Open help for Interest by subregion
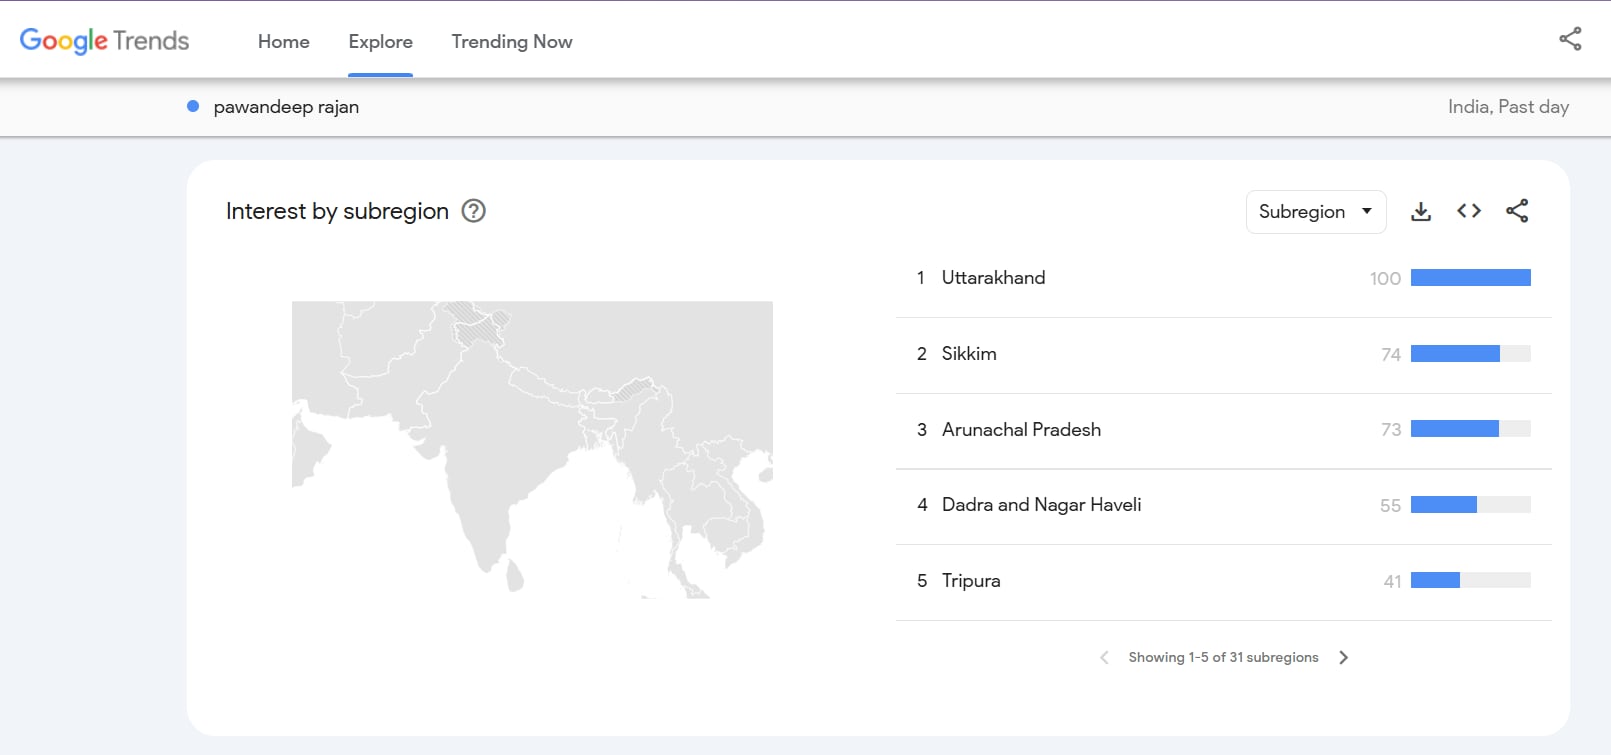1611x755 pixels. (473, 211)
